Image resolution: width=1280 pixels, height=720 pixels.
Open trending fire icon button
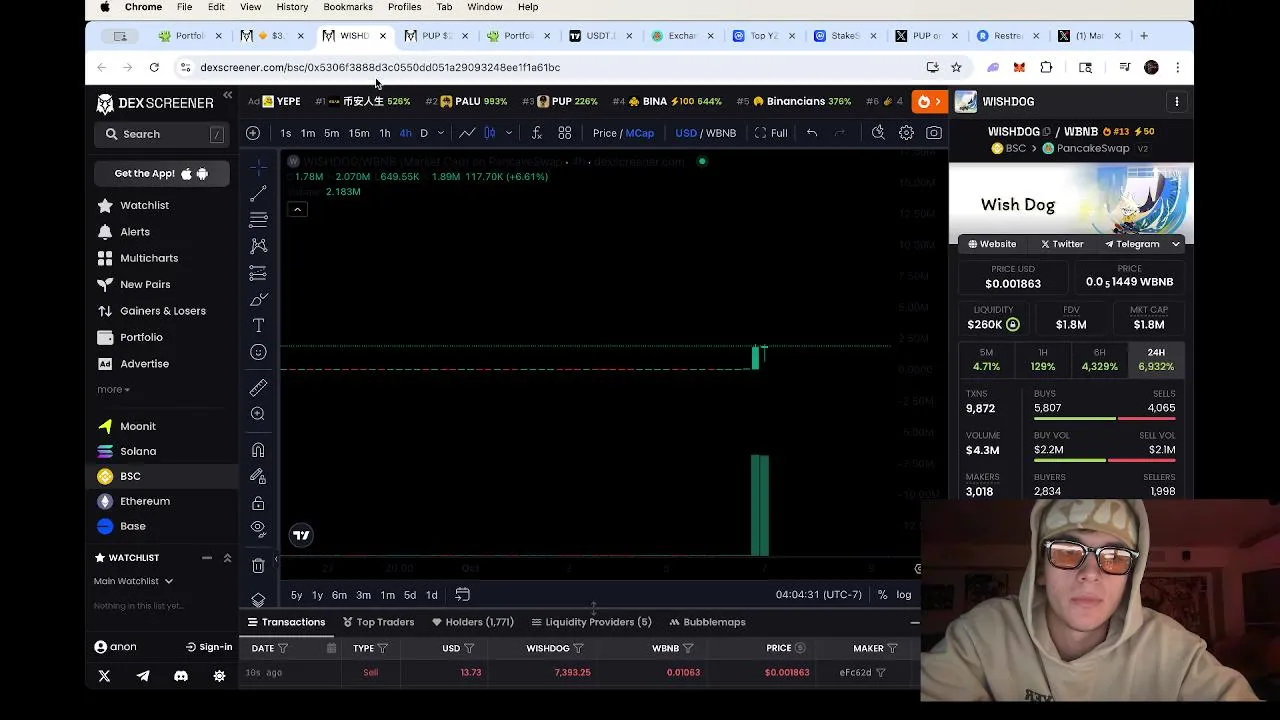click(929, 102)
